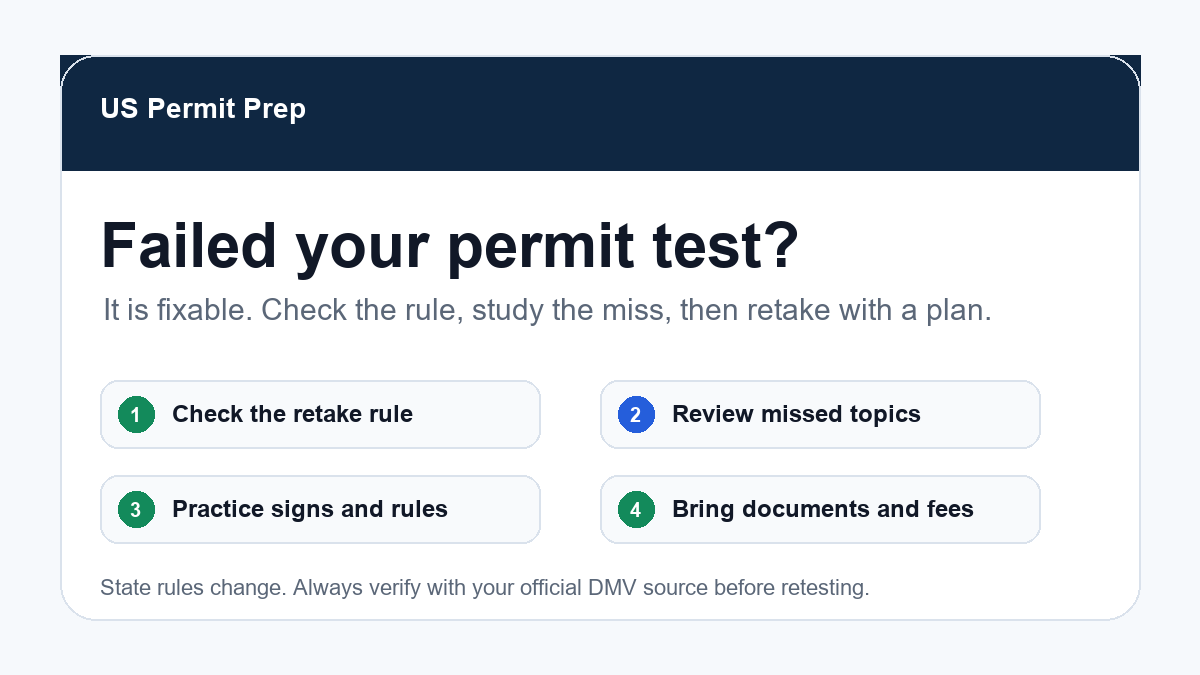
Task: Click the 'State rules change' disclaimer text
Action: pos(485,588)
